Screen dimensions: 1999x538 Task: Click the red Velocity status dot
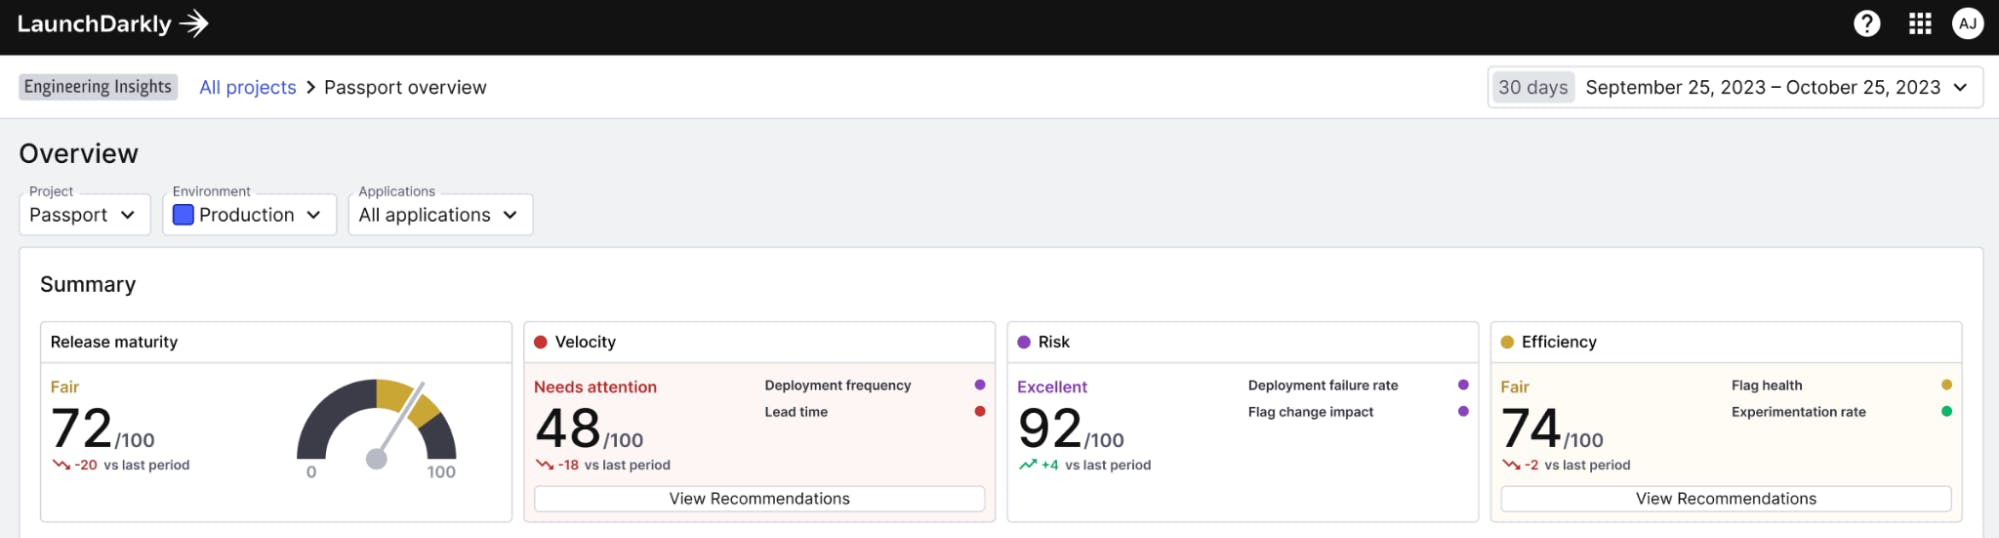(x=540, y=342)
